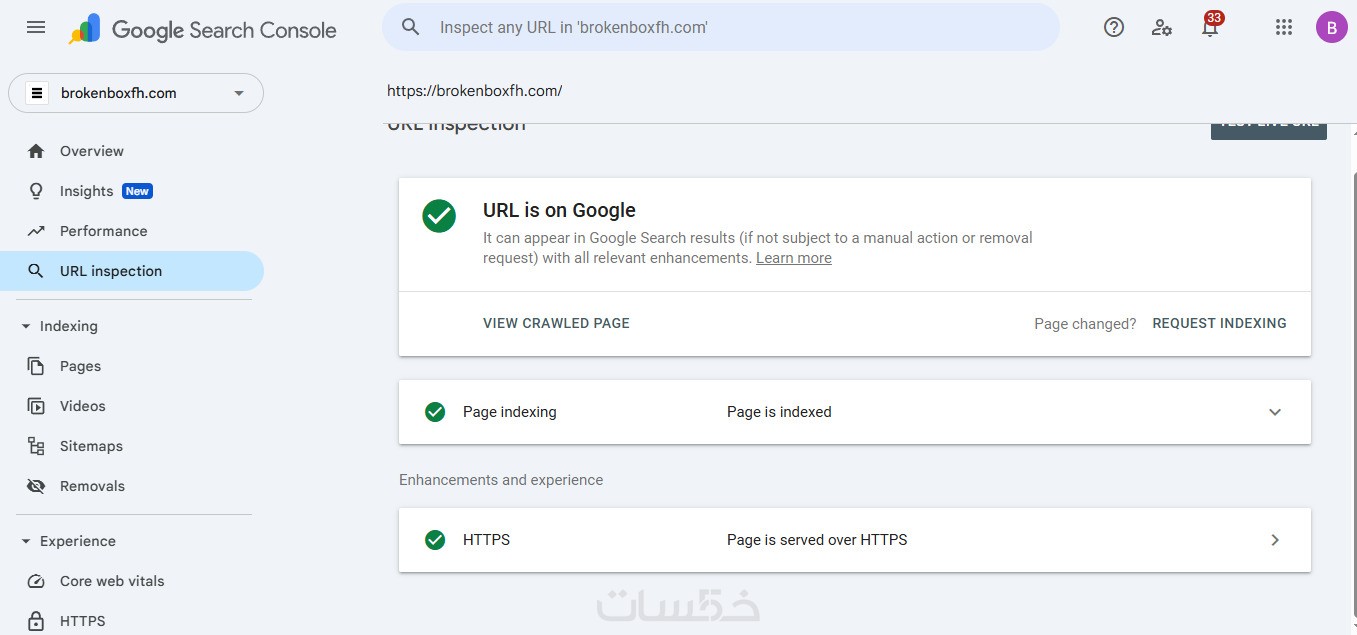Click REQUEST INDEXING
Image resolution: width=1357 pixels, height=635 pixels.
pyautogui.click(x=1219, y=323)
